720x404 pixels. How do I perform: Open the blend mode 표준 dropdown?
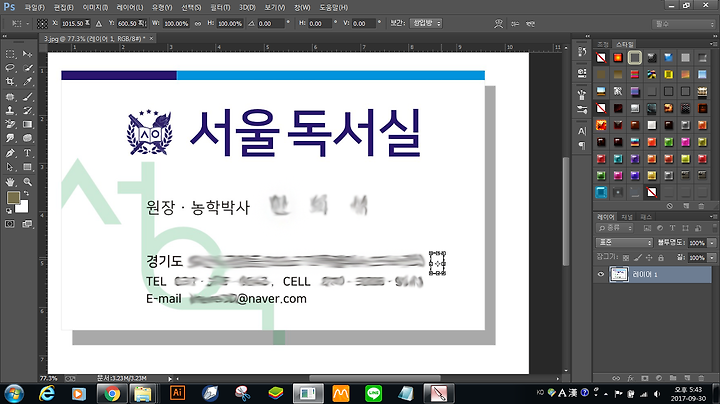click(624, 242)
